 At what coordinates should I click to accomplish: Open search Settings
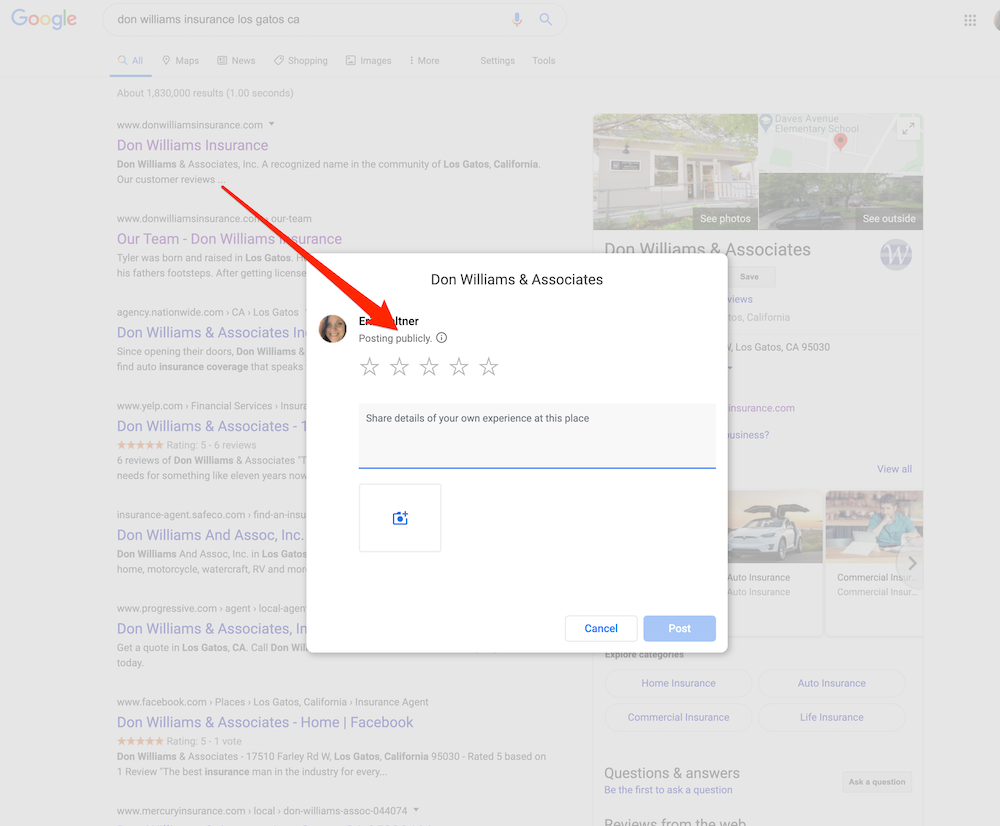(497, 61)
